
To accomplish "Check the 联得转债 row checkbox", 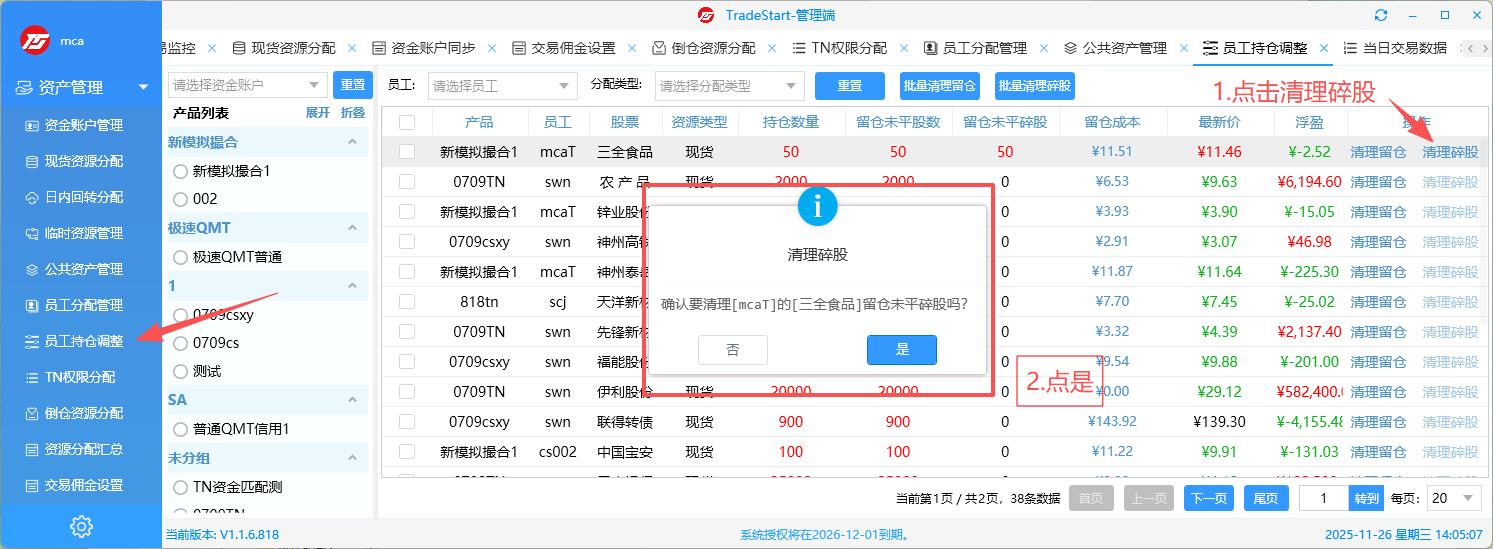I will (x=407, y=422).
